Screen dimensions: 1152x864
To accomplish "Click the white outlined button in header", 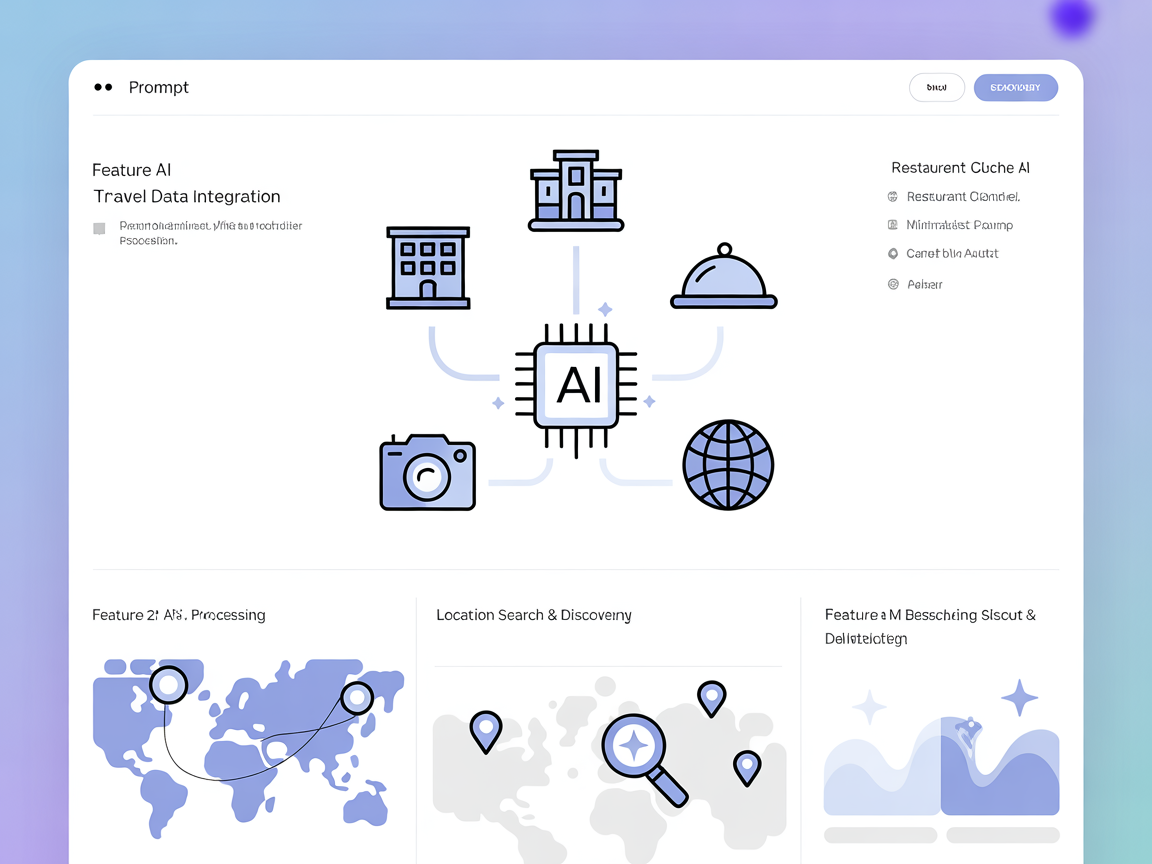I will click(x=936, y=88).
